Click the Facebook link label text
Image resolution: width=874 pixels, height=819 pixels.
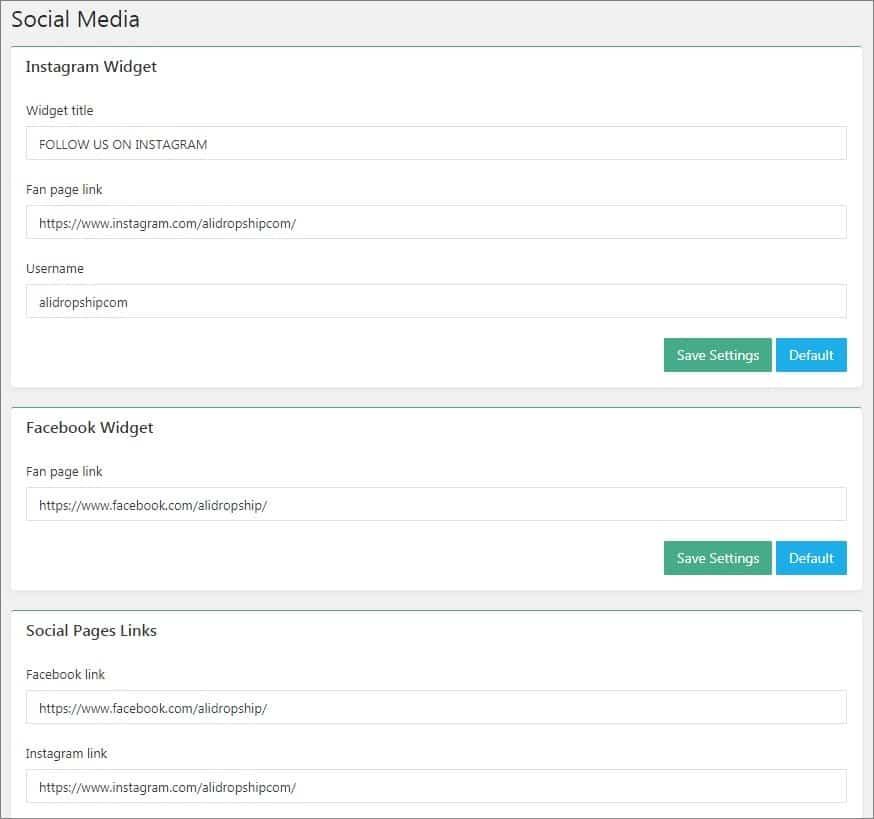click(x=65, y=675)
